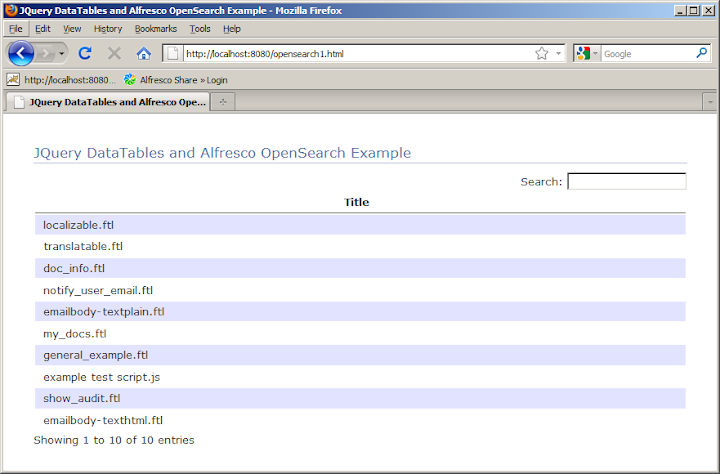Sort by the Title column header

[356, 202]
